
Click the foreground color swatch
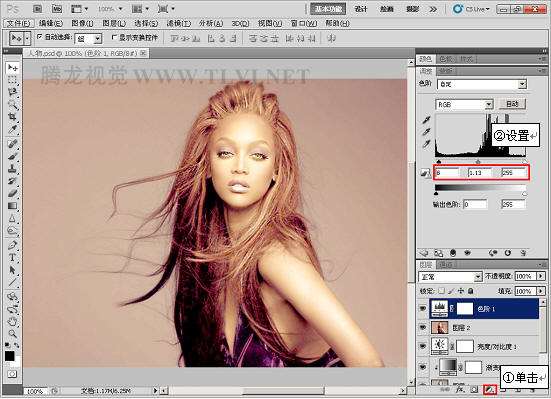click(x=9, y=356)
